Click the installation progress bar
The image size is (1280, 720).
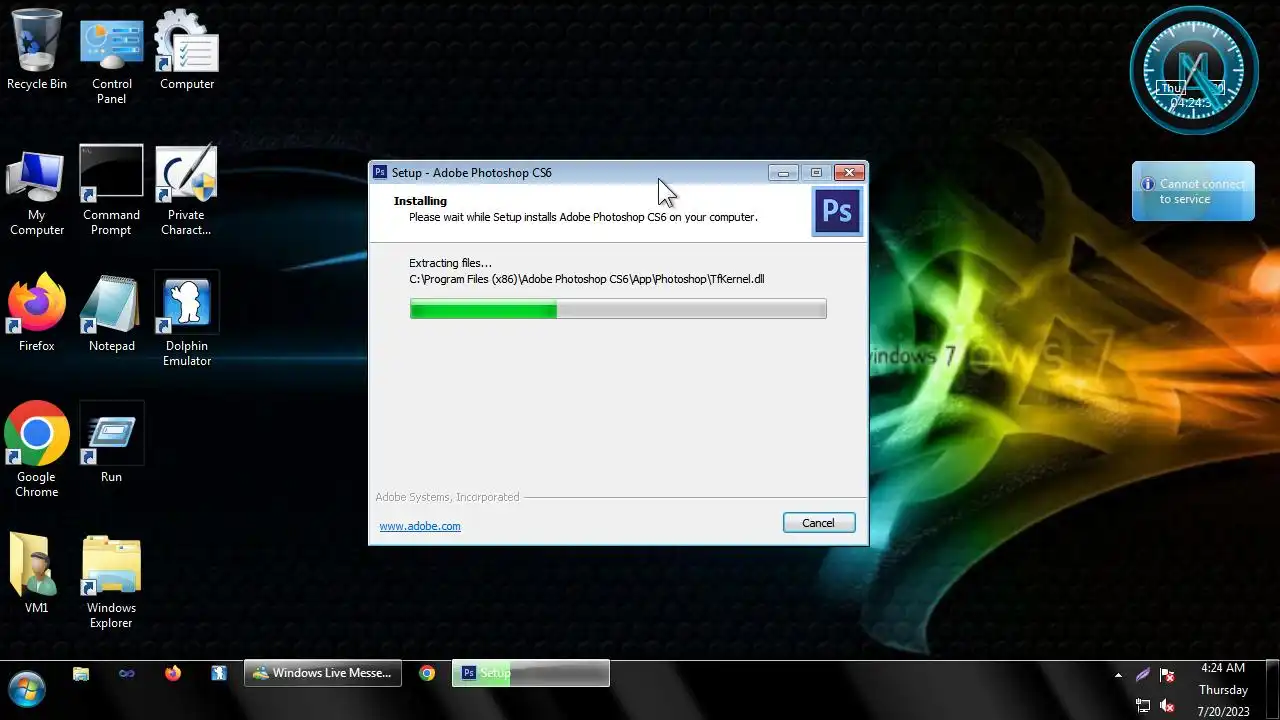pos(618,310)
